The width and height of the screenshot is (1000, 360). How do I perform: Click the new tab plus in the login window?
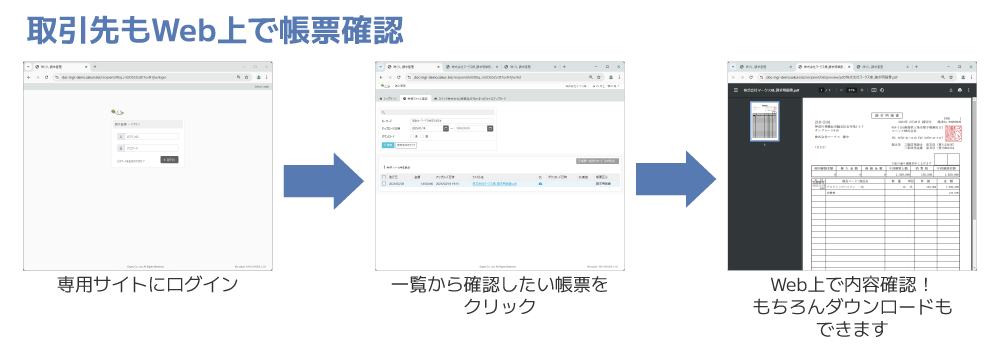click(95, 67)
